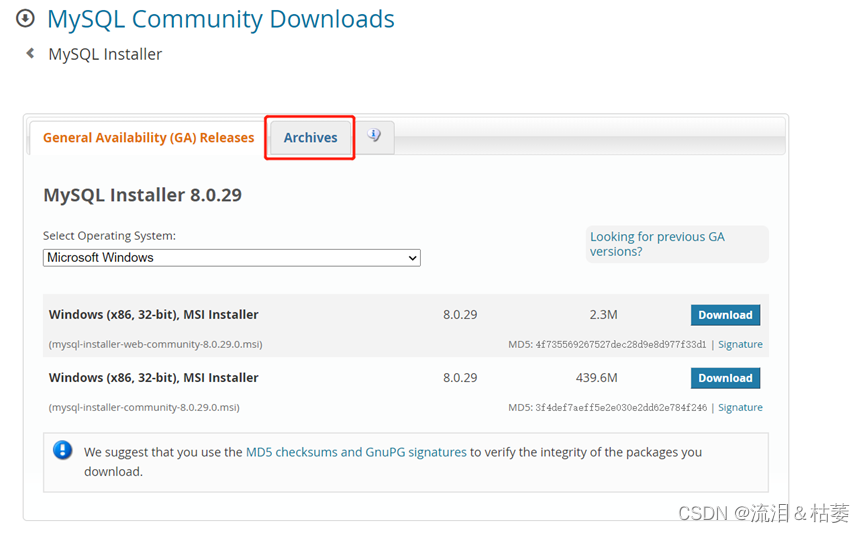Click Looking for previous GA versions link
865x533 pixels.
click(657, 244)
